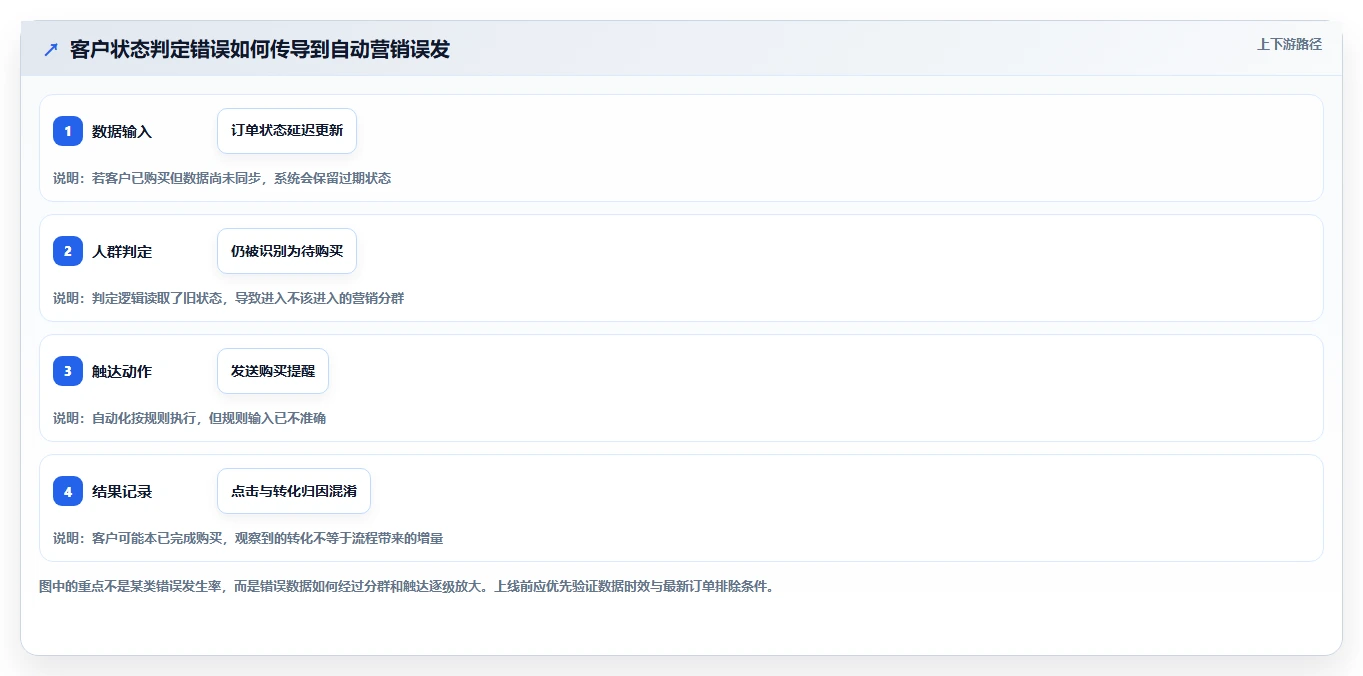1363x676 pixels.
Task: Click the step number 2 badge
Action: pos(68,251)
